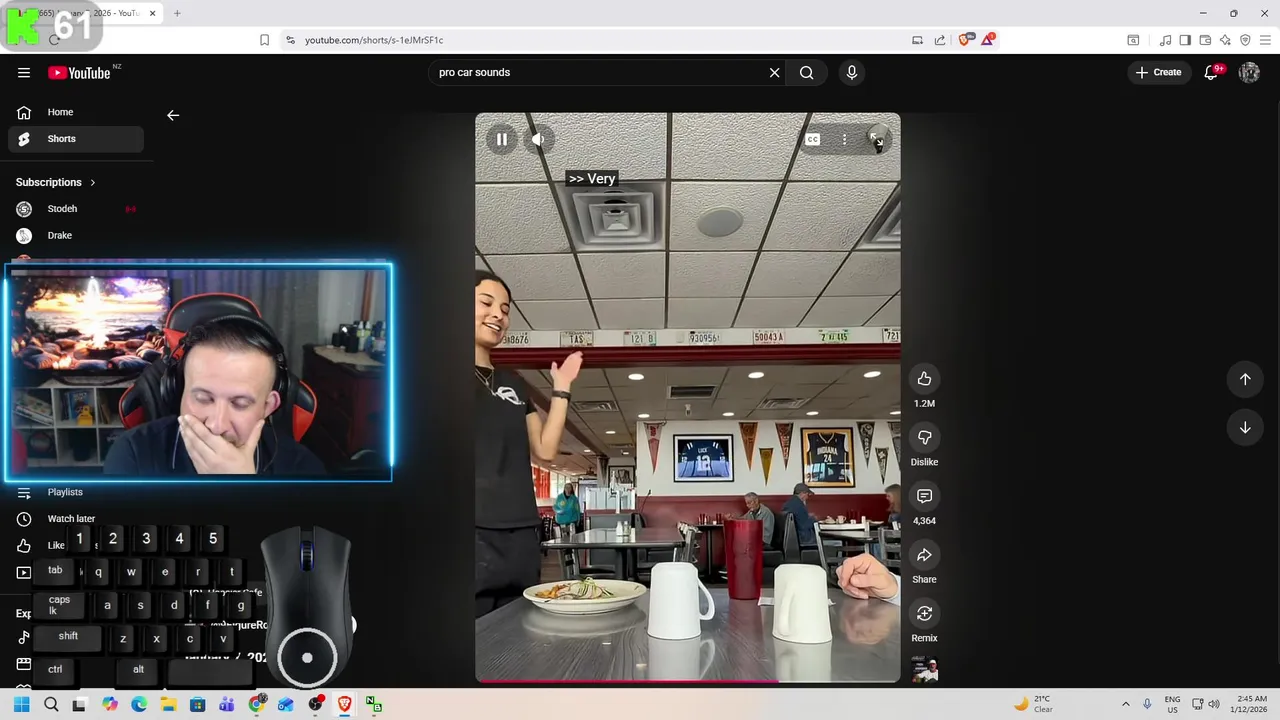Screen dimensions: 1280x720
Task: Dislike the Short
Action: [x=924, y=437]
